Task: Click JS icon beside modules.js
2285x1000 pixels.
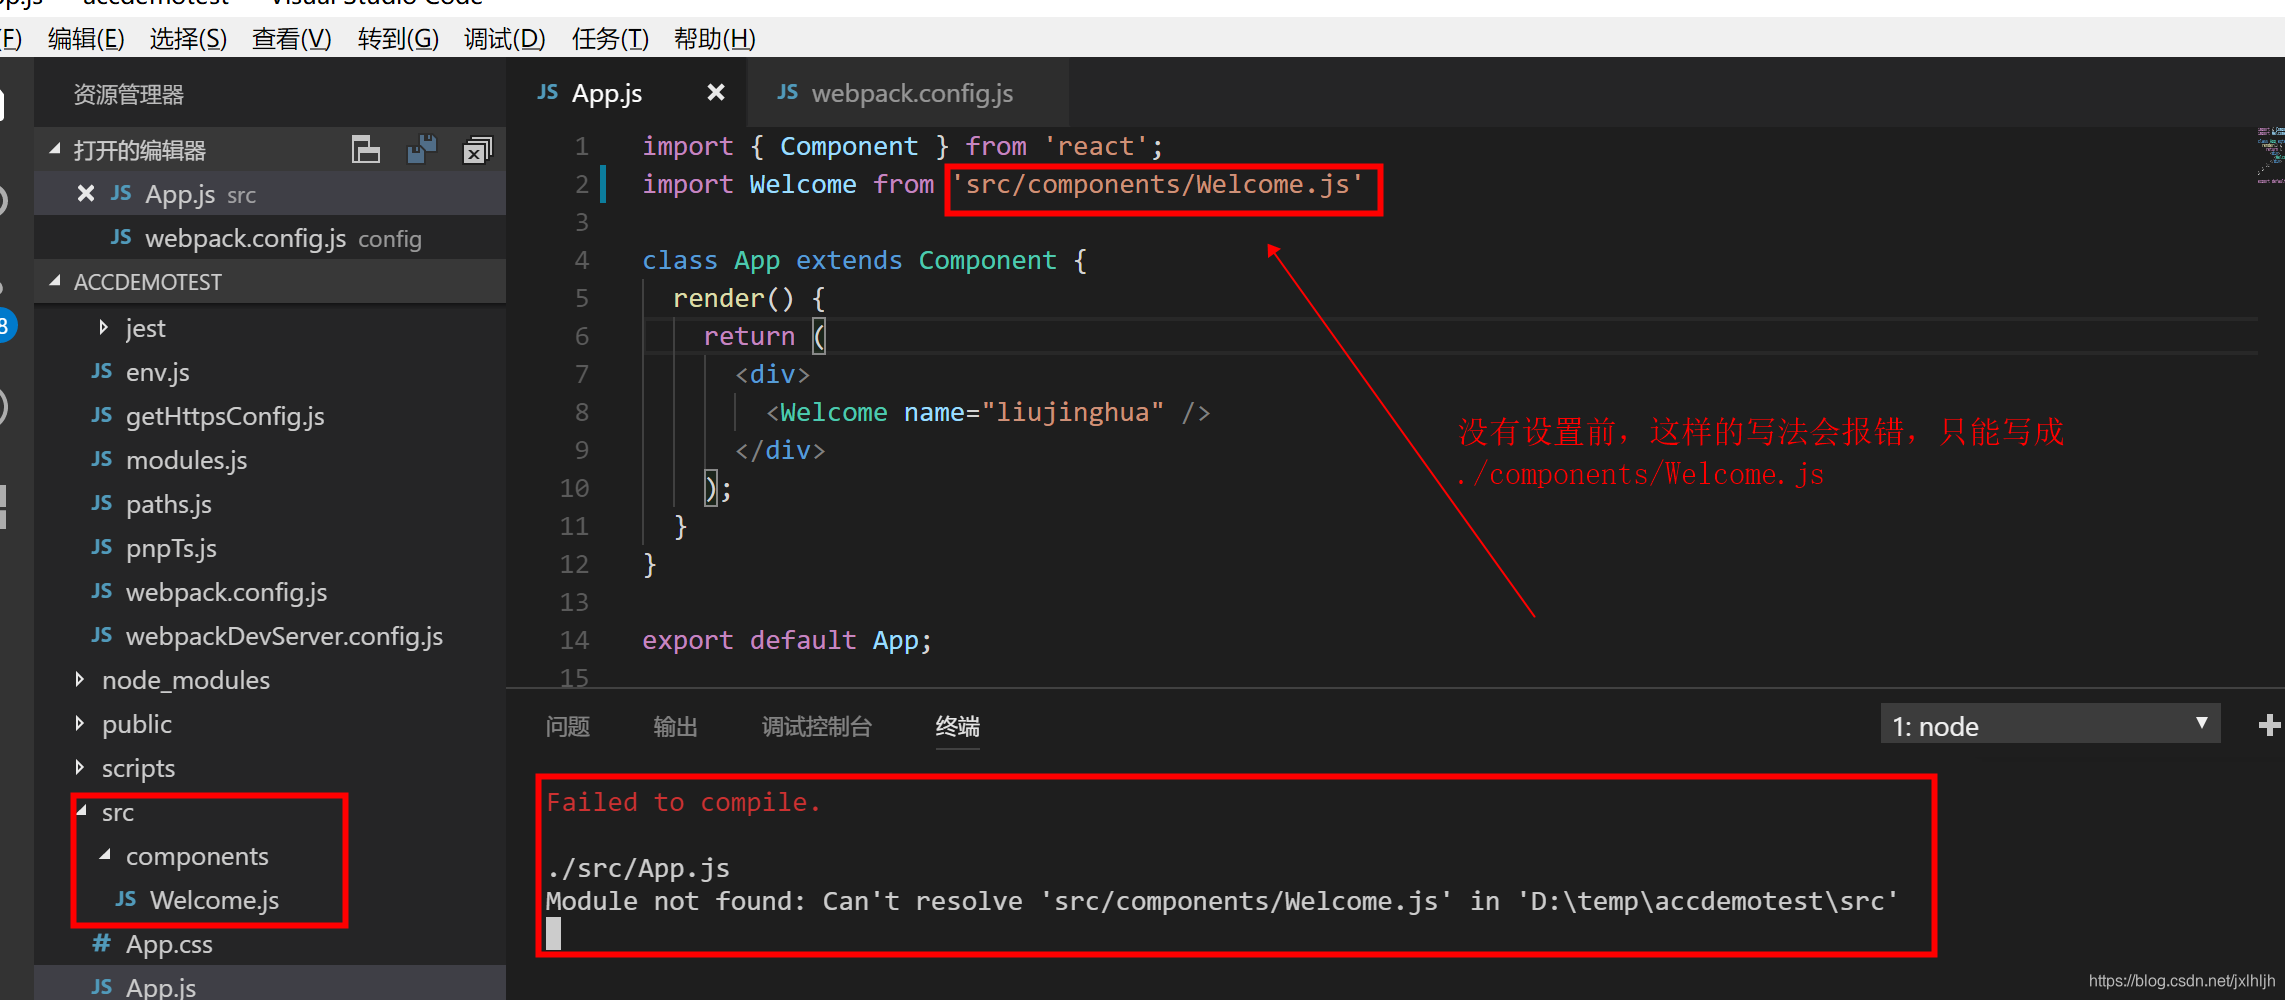Action: point(102,459)
